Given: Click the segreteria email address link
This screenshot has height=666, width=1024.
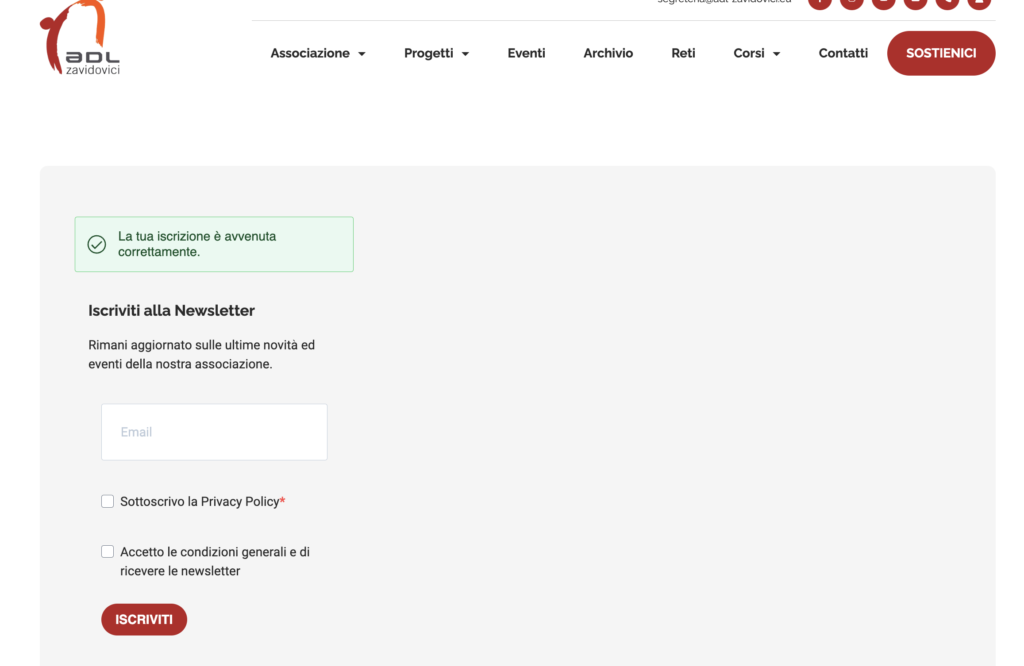Looking at the screenshot, I should (x=724, y=3).
